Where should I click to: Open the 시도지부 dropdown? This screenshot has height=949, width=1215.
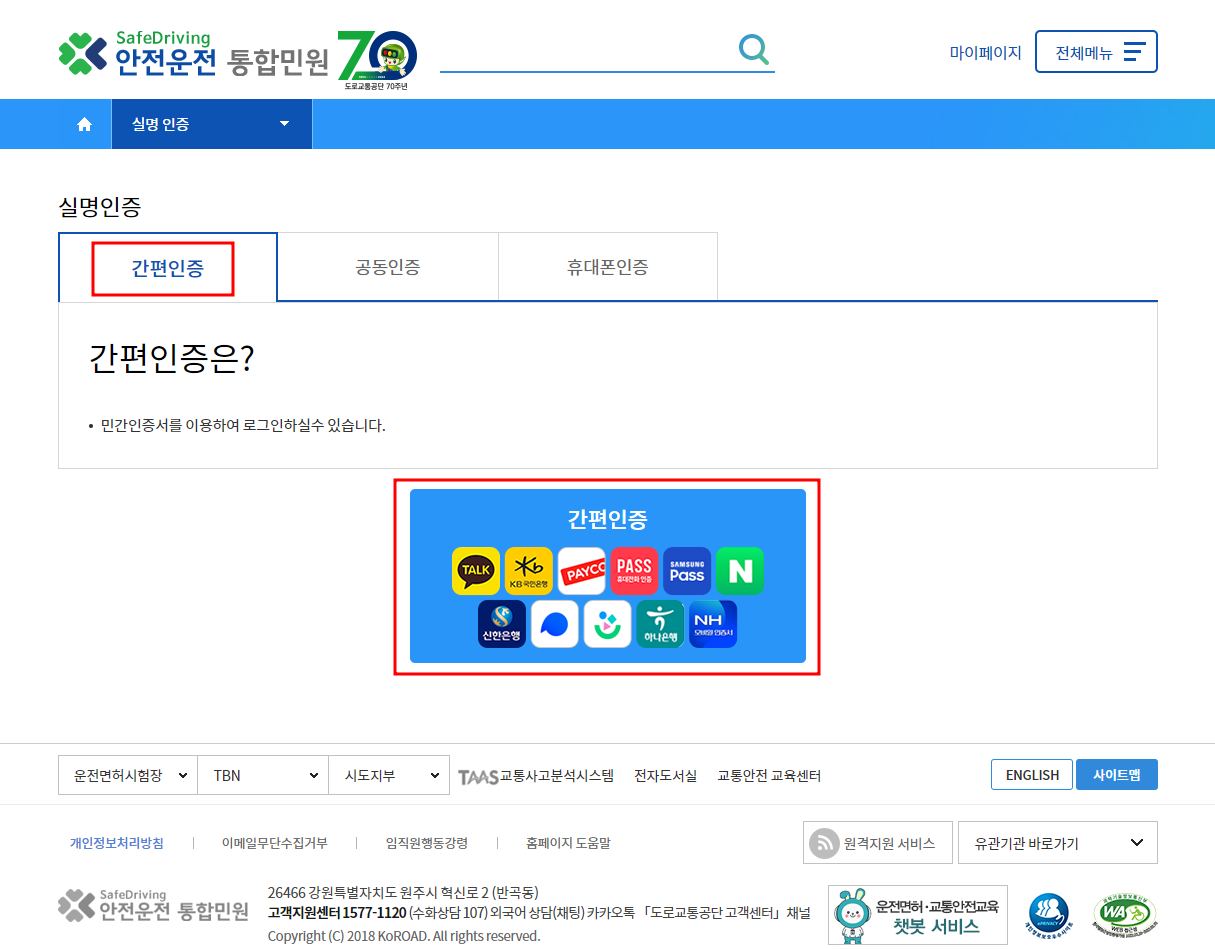coord(389,774)
